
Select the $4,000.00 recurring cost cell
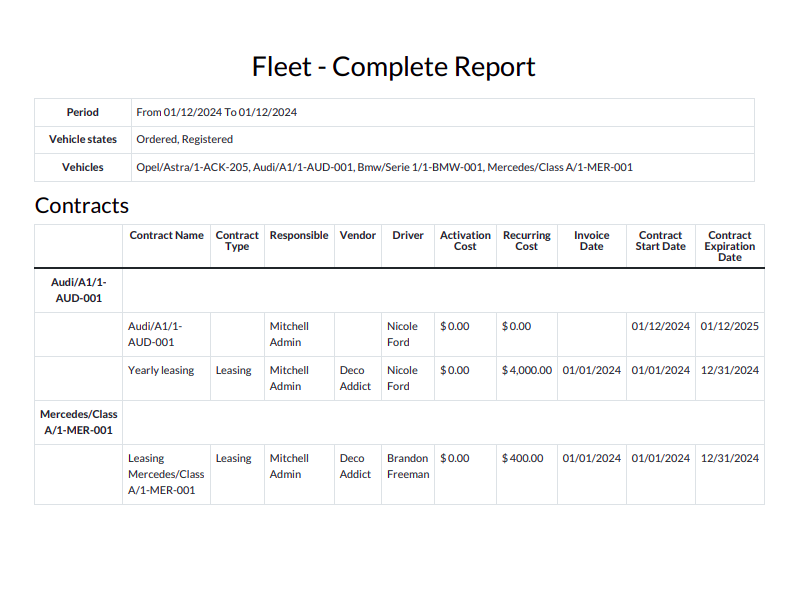point(526,370)
